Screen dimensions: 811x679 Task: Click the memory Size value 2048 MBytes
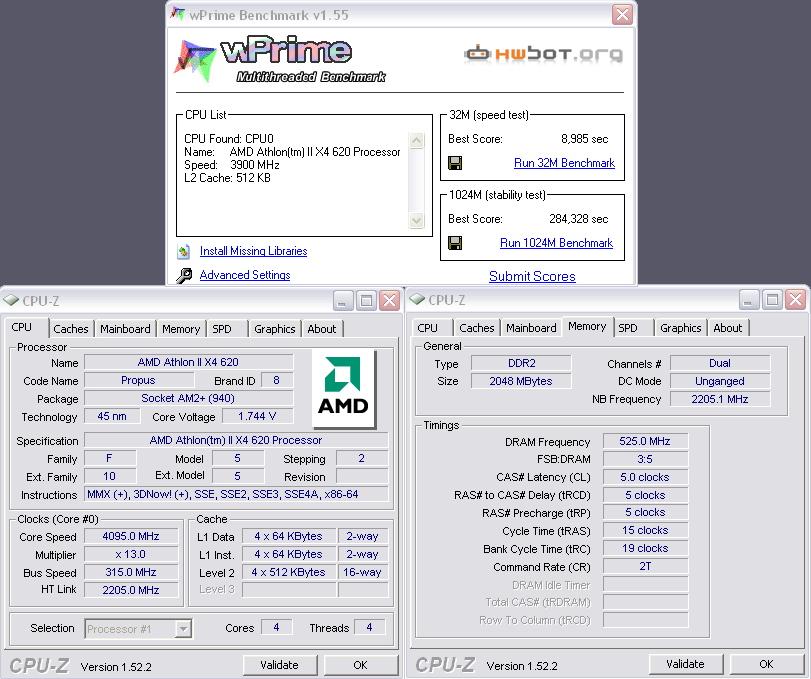click(521, 381)
